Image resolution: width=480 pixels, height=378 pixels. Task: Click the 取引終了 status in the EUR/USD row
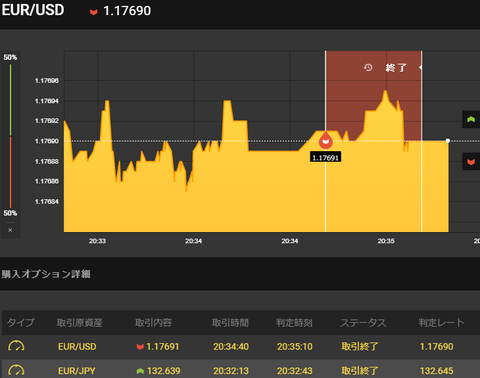[x=360, y=347]
